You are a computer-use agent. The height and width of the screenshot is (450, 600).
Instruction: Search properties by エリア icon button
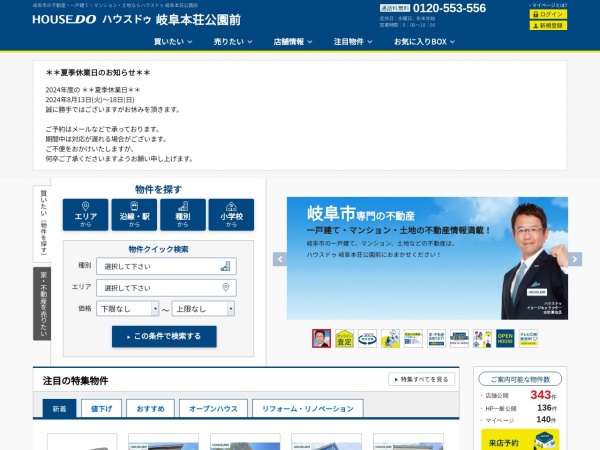(85, 215)
